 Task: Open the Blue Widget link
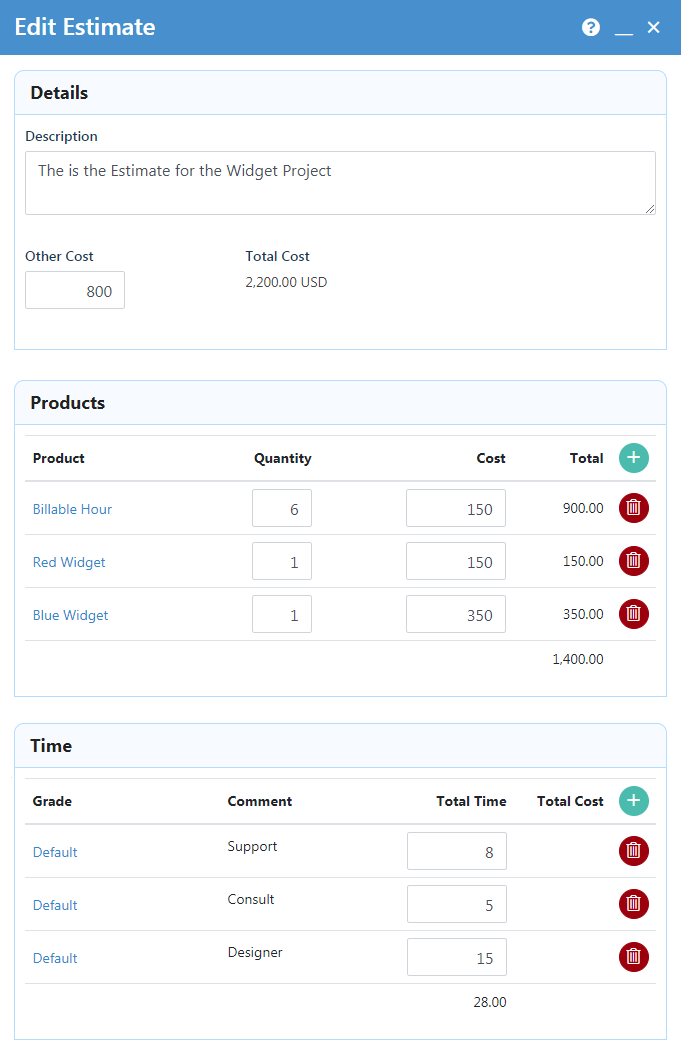pyautogui.click(x=70, y=615)
